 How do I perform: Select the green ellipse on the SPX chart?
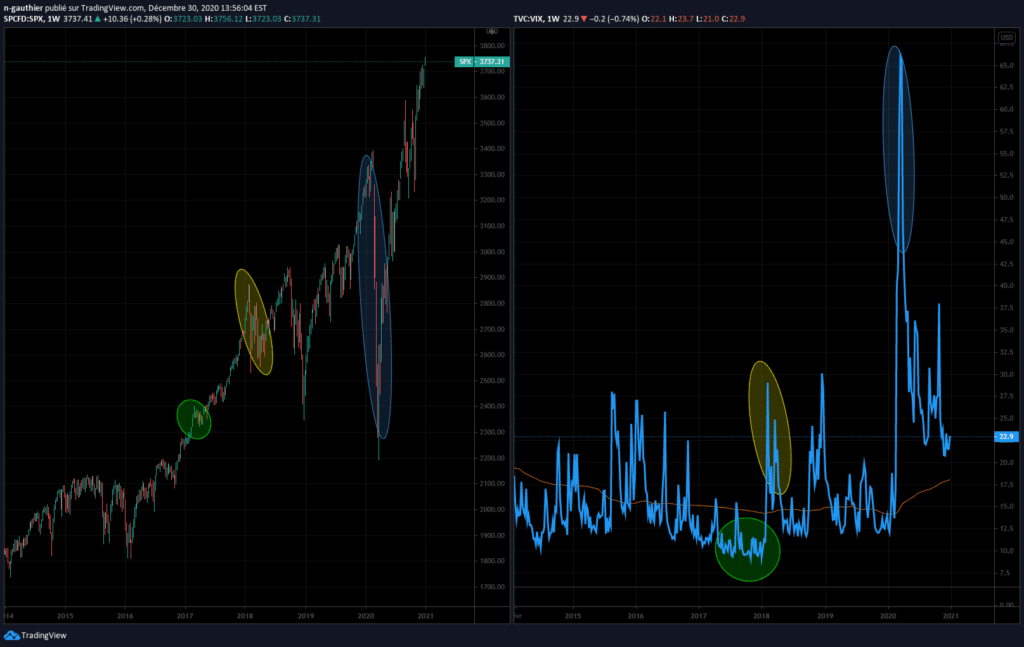click(x=194, y=419)
